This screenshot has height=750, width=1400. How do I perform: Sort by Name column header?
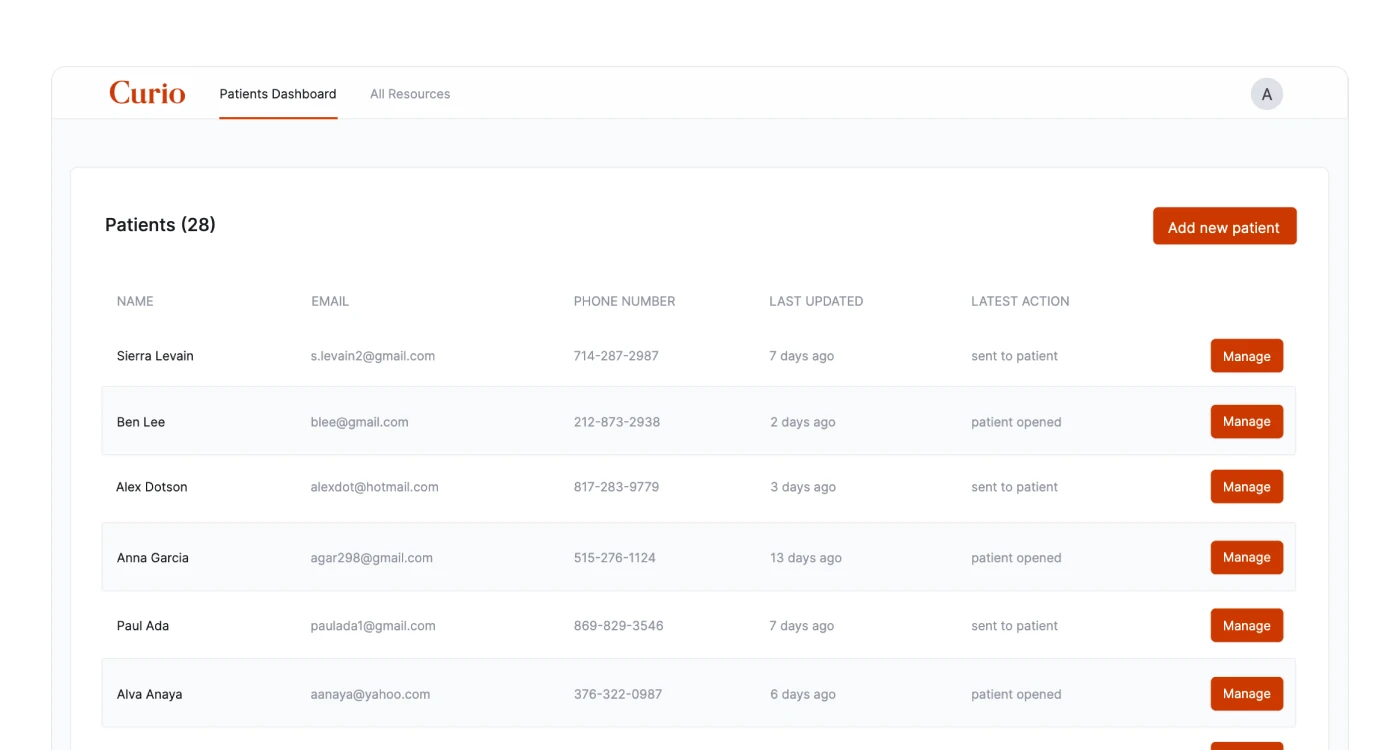(135, 301)
